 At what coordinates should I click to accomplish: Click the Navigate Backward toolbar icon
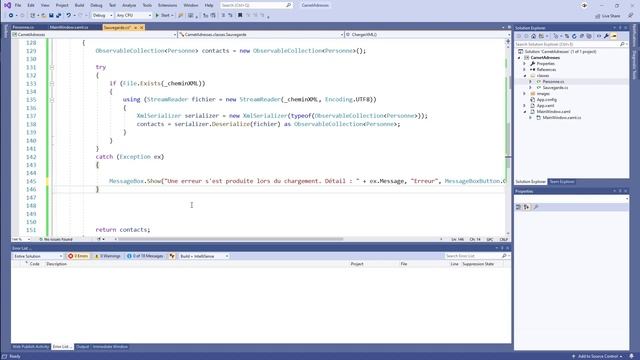11,16
